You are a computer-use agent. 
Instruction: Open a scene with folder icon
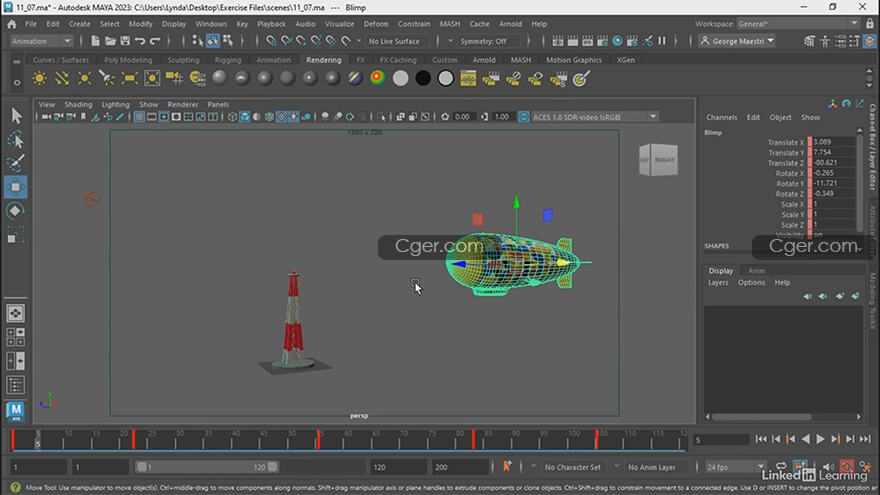pos(110,41)
